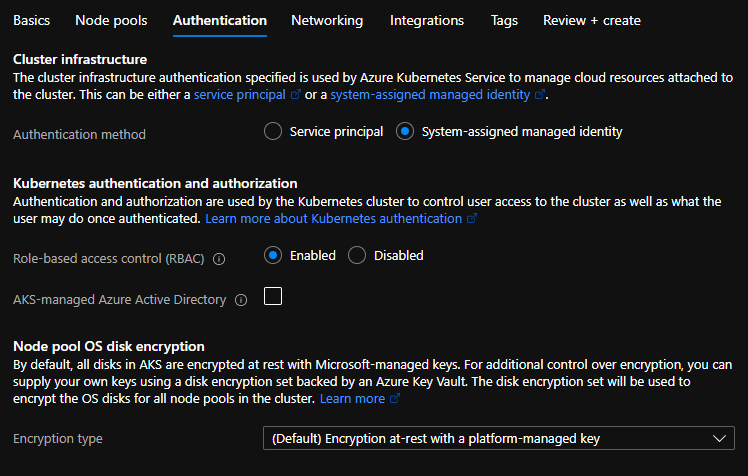Screen dimensions: 748x476
Task: Open Learn more about Kubernetes authentication link
Action: click(333, 218)
